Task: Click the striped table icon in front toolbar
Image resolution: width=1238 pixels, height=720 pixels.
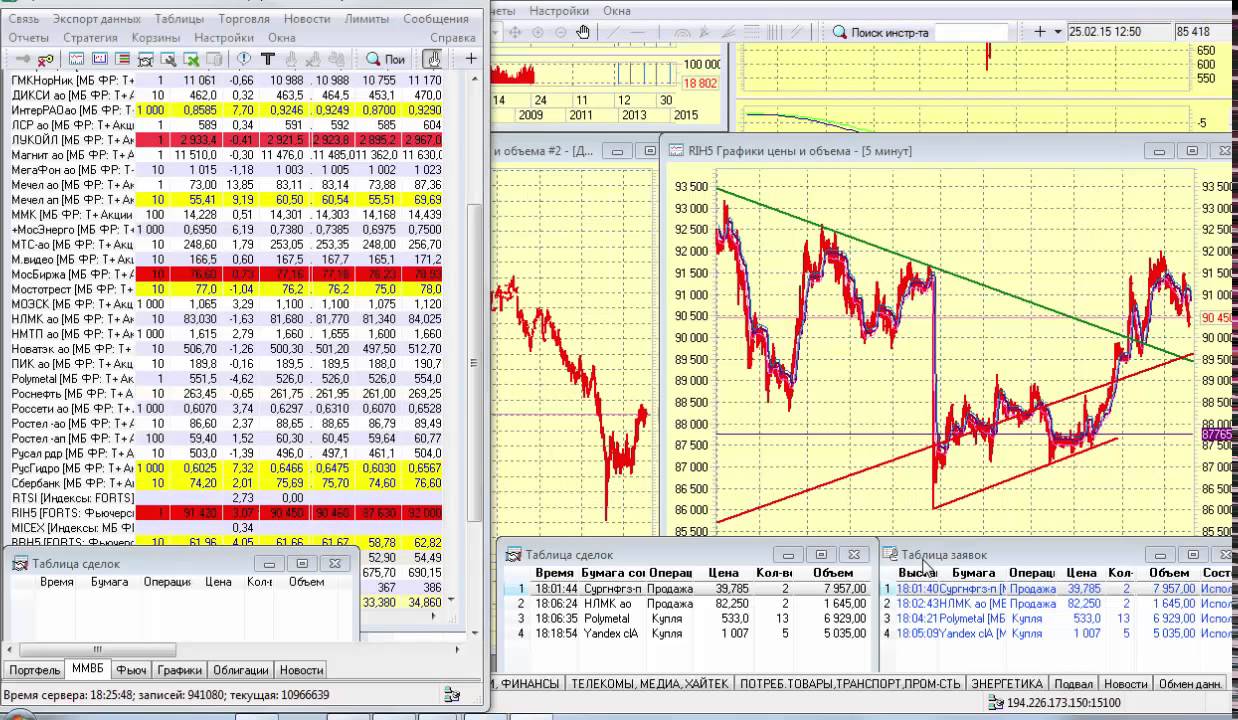Action: [x=123, y=59]
